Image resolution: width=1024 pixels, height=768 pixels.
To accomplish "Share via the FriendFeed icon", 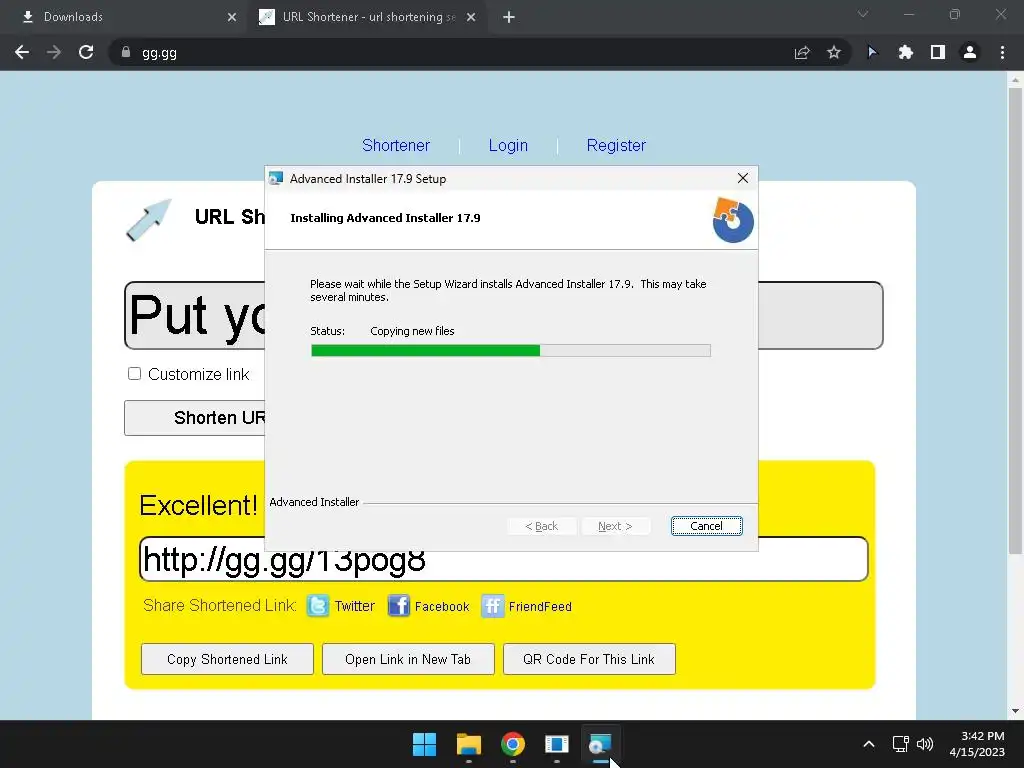I will click(493, 606).
